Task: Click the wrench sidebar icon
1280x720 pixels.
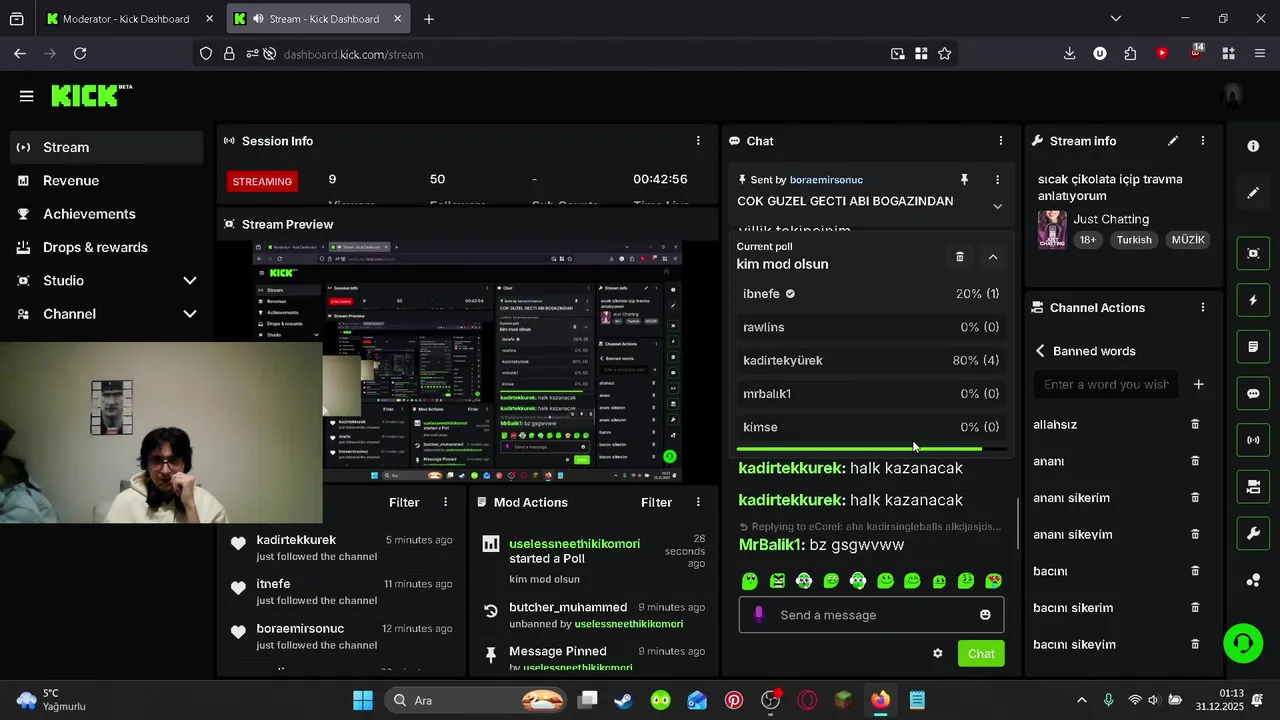Action: coord(1253,533)
